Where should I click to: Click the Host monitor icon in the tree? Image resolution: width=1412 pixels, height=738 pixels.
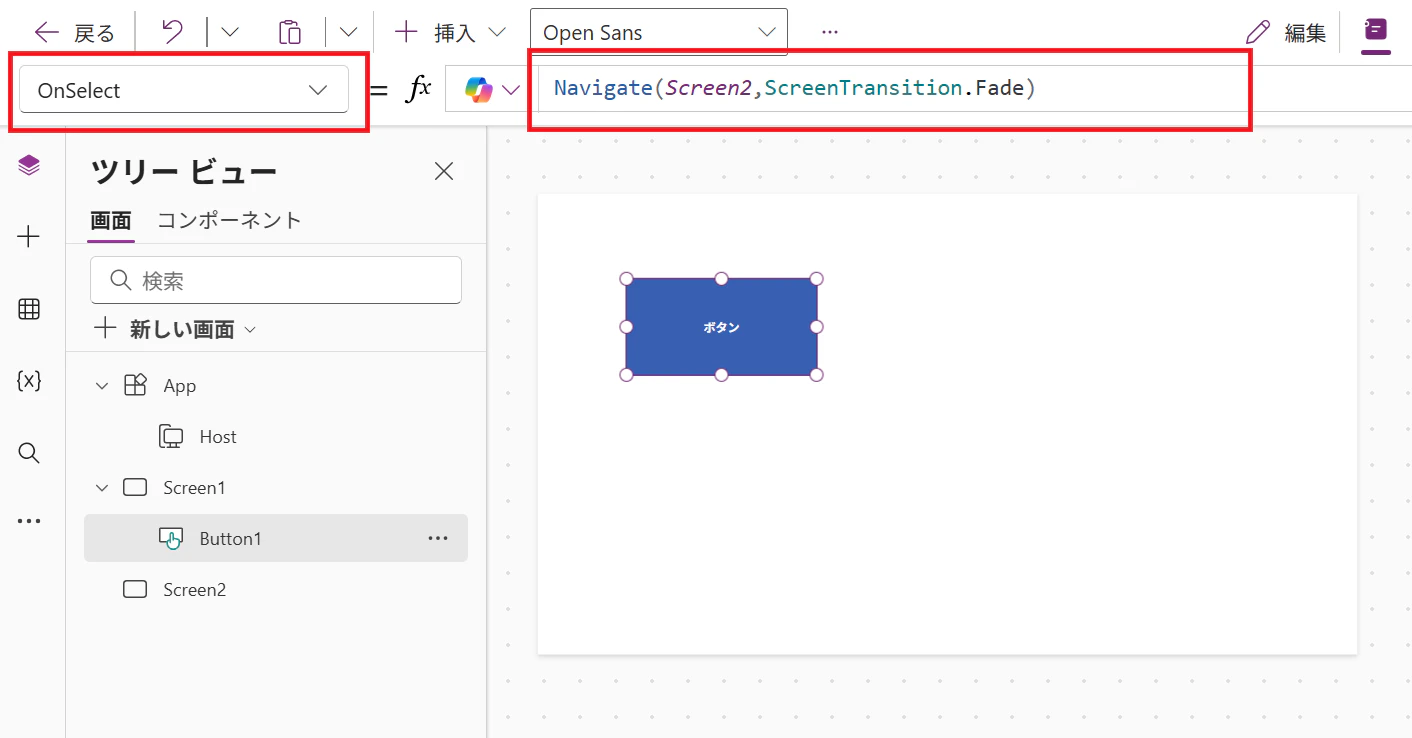pyautogui.click(x=171, y=437)
